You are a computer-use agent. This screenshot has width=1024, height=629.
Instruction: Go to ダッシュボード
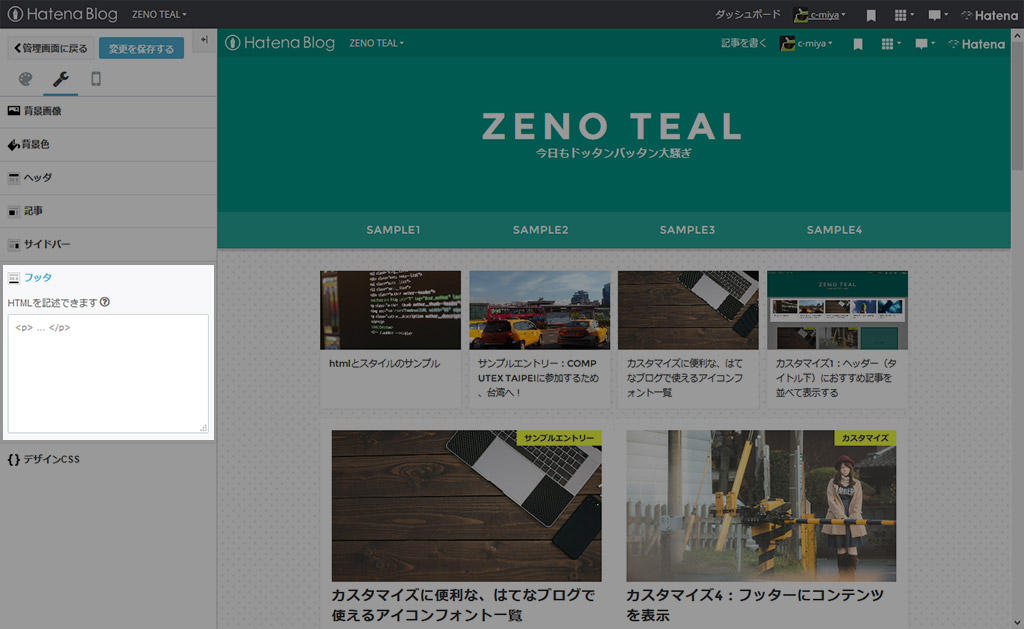(748, 14)
